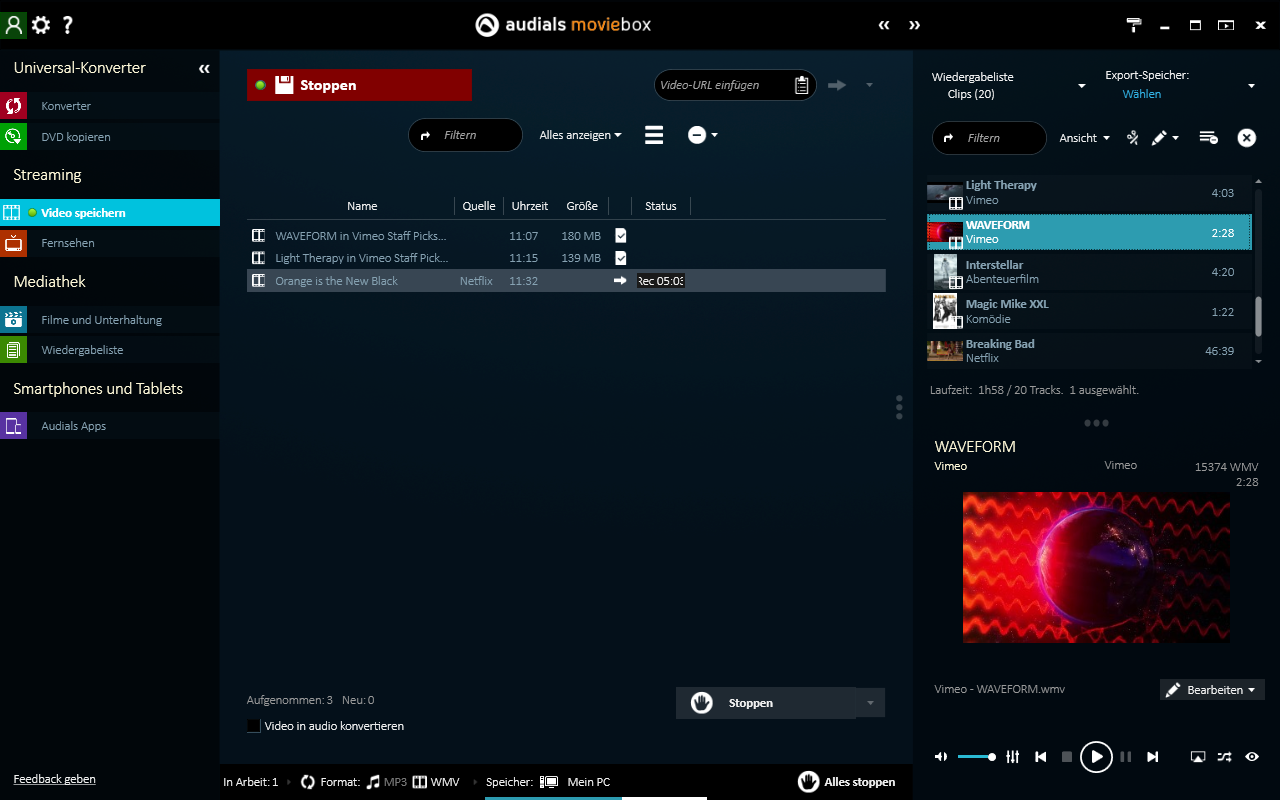Image resolution: width=1280 pixels, height=800 pixels.
Task: Enable Video in audio konvertieren checkbox
Action: (254, 726)
